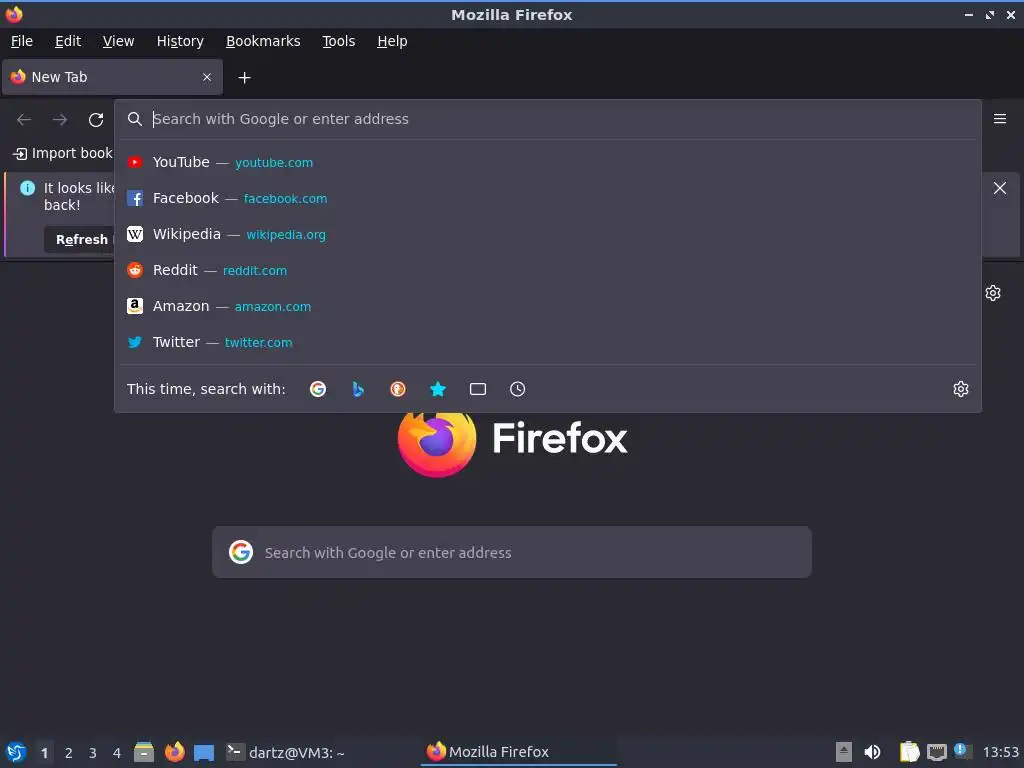Switch to workspace 1

click(x=44, y=753)
